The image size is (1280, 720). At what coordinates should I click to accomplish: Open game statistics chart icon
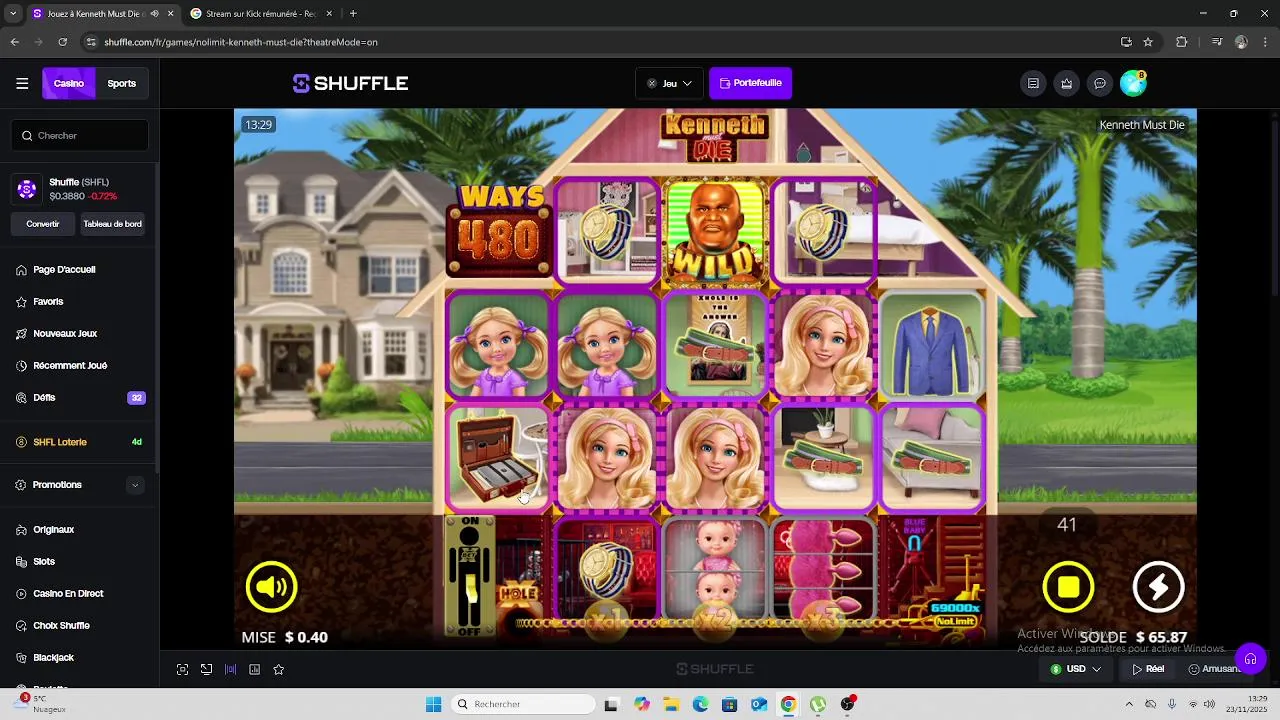(x=255, y=669)
